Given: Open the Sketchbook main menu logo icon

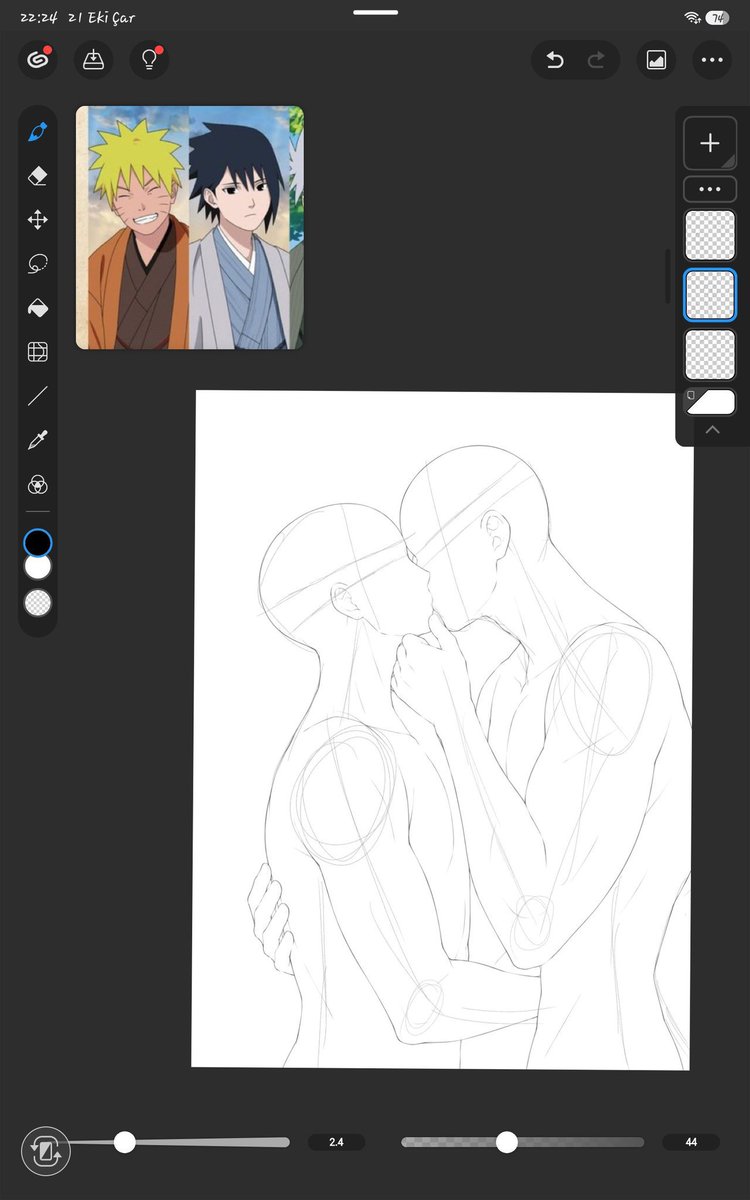Looking at the screenshot, I should [38, 60].
